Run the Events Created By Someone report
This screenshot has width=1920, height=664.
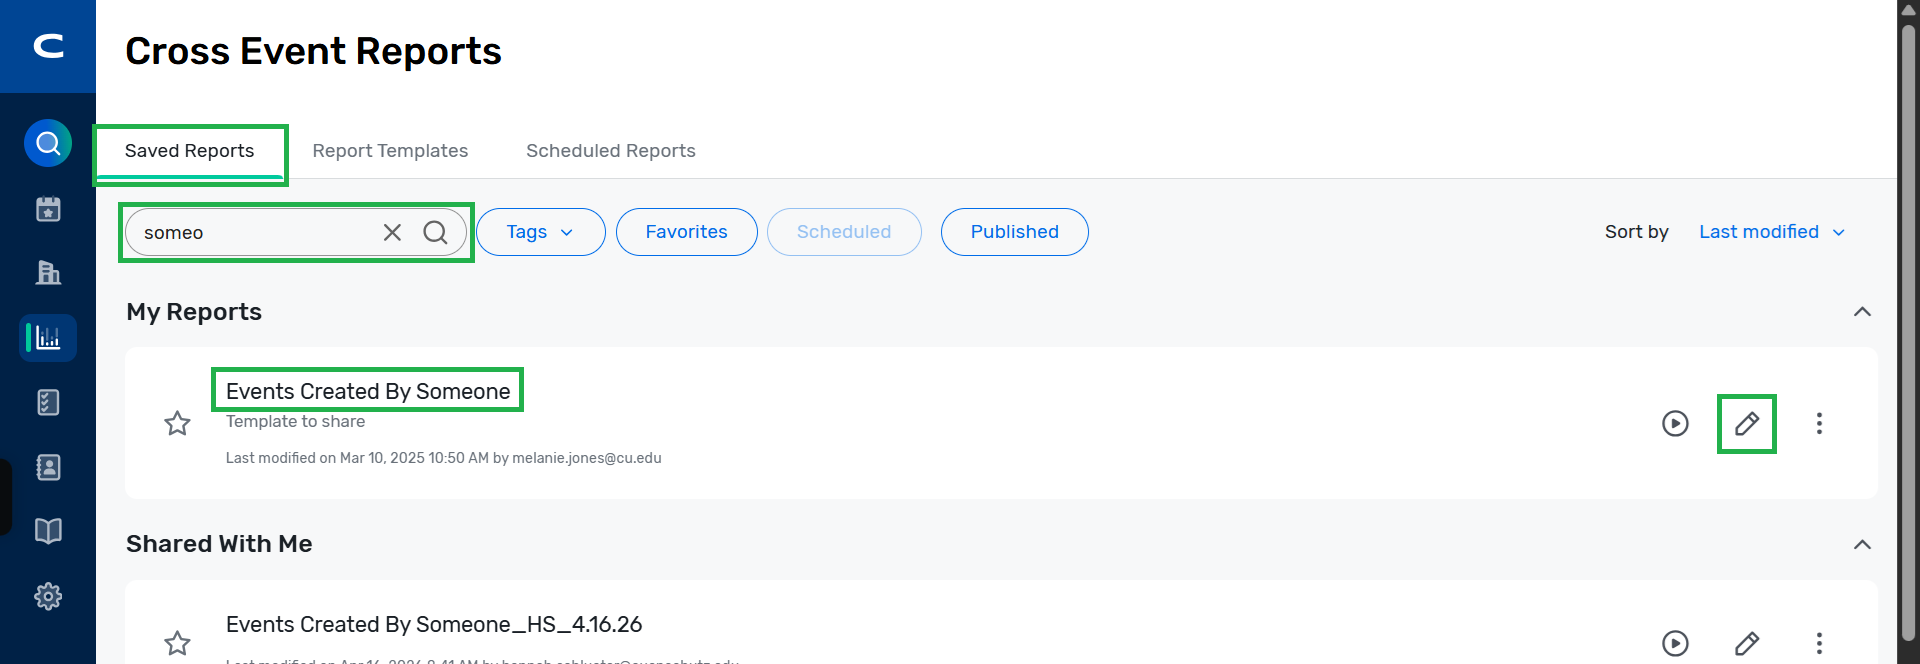(1675, 424)
